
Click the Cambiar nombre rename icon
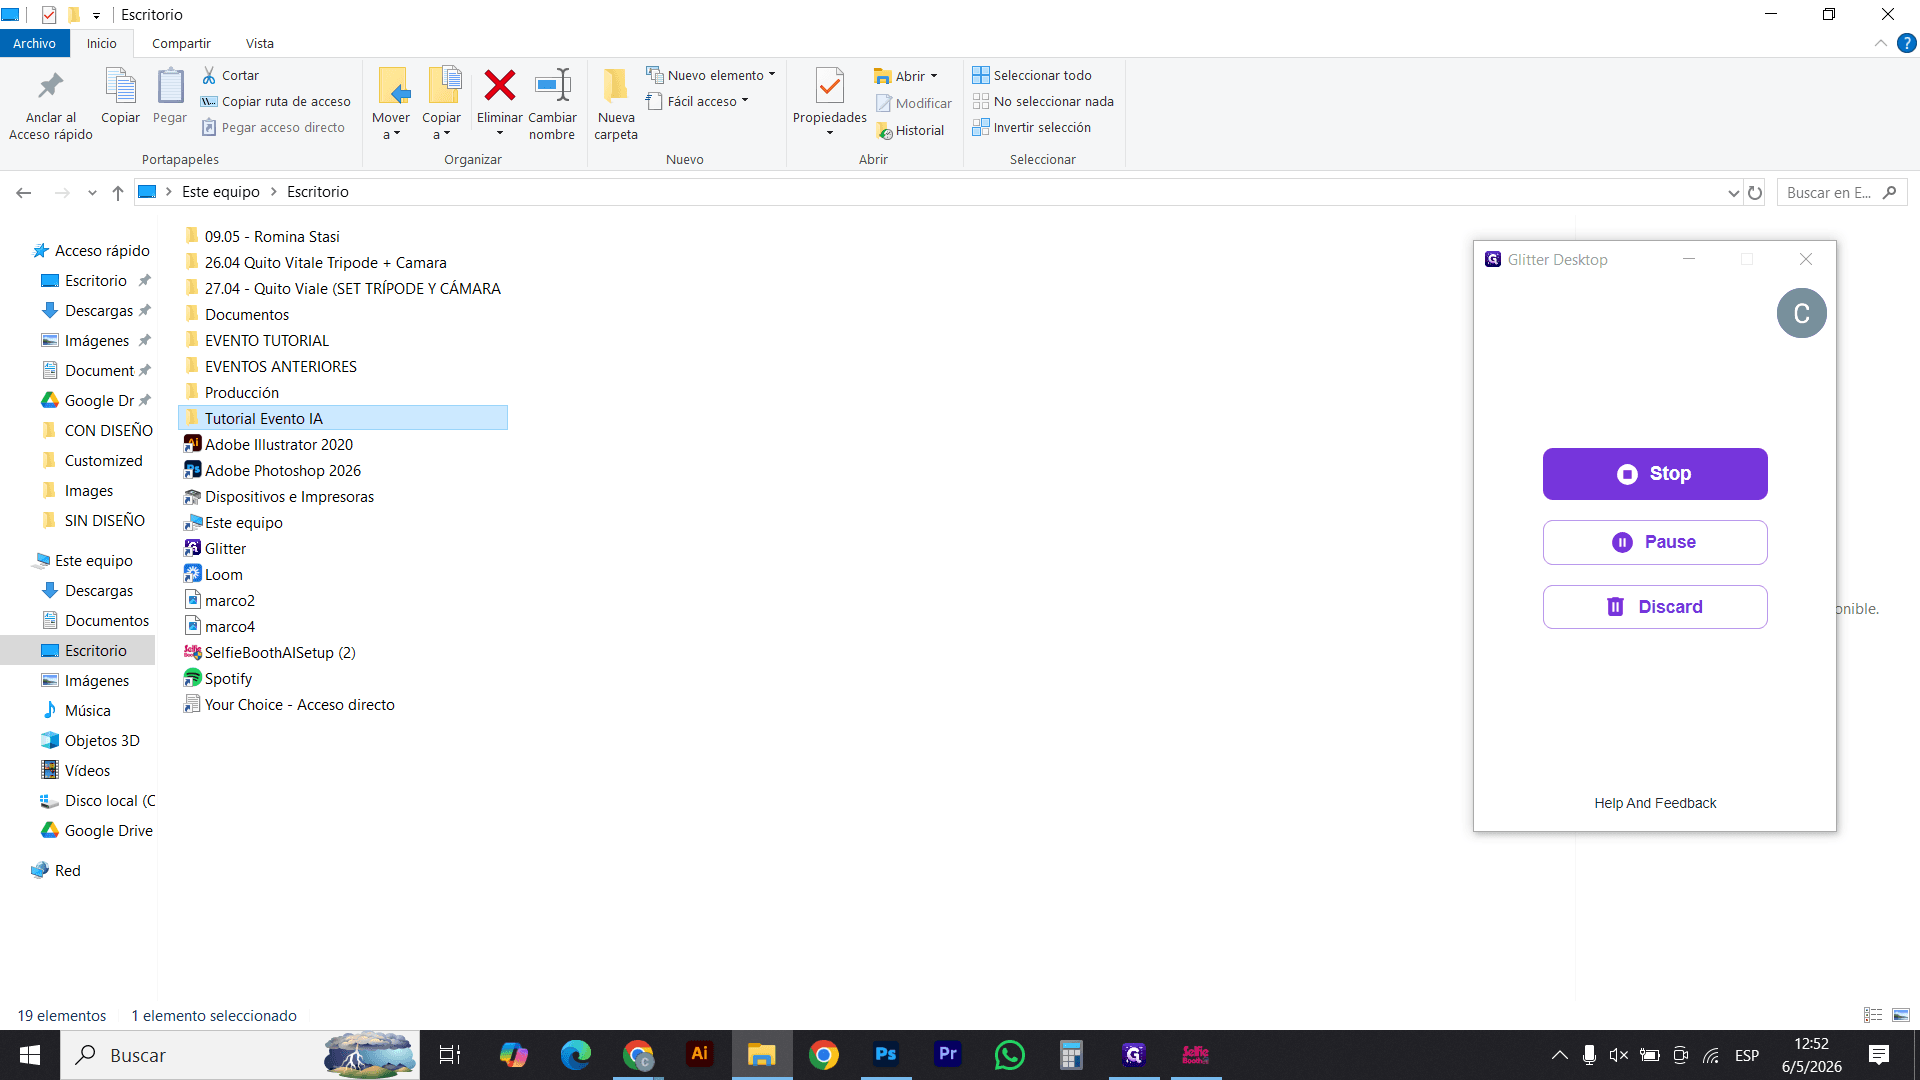click(552, 86)
